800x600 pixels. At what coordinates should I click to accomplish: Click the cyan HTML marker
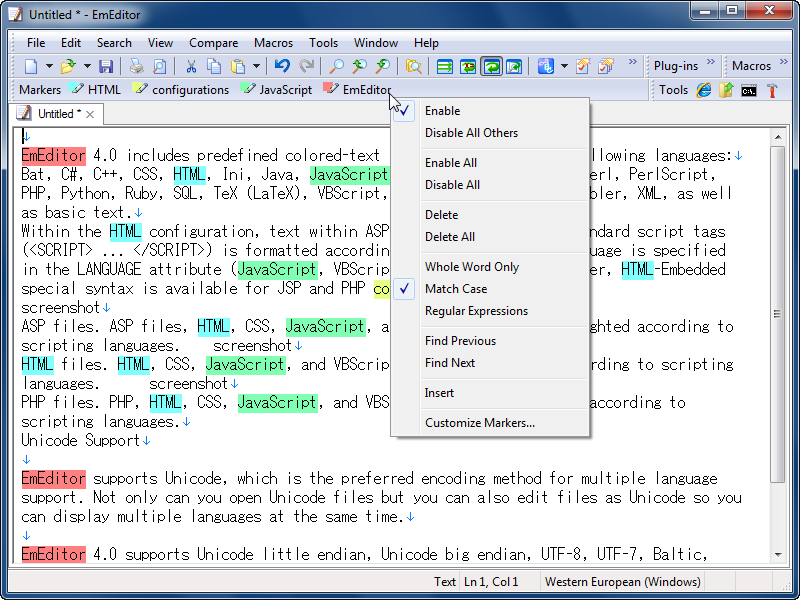tap(95, 90)
